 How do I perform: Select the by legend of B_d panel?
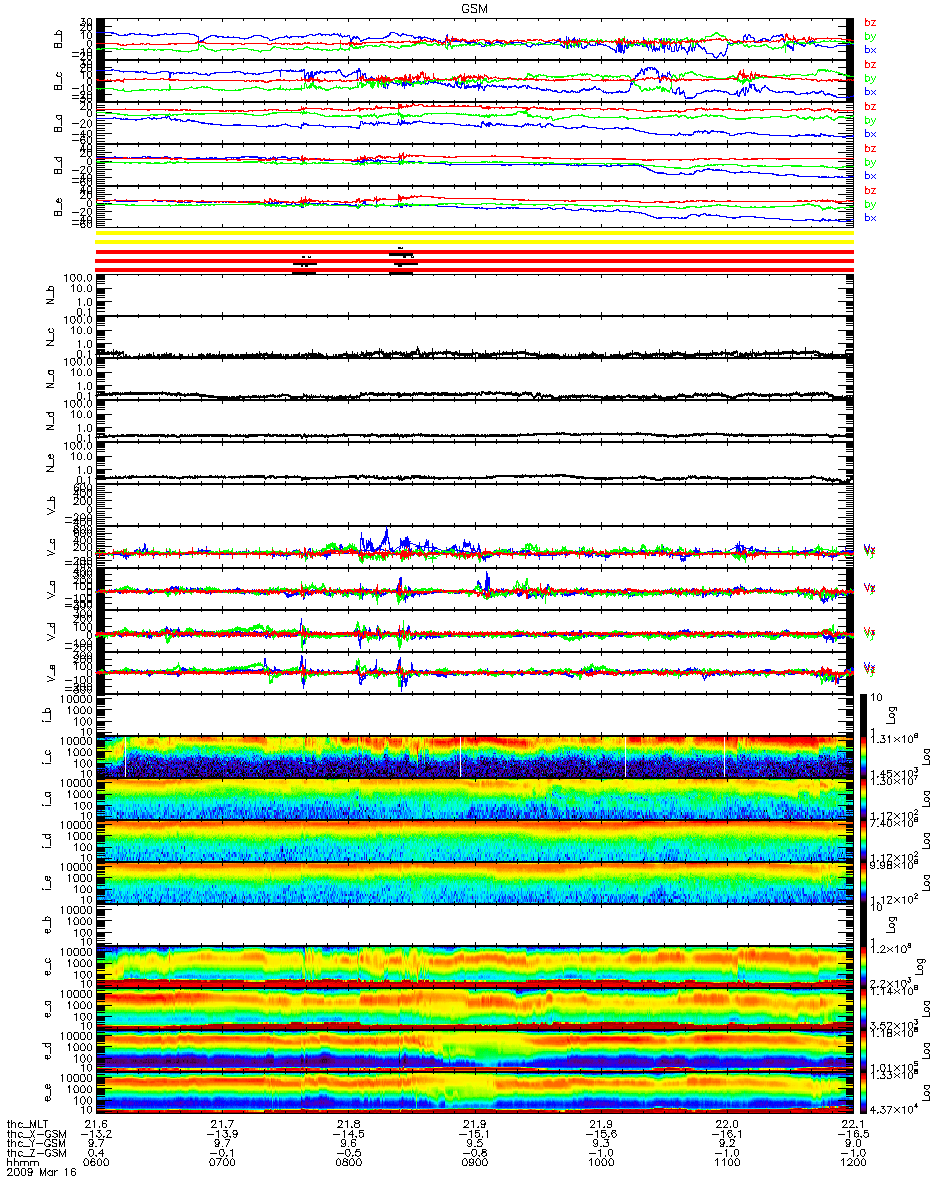point(869,162)
